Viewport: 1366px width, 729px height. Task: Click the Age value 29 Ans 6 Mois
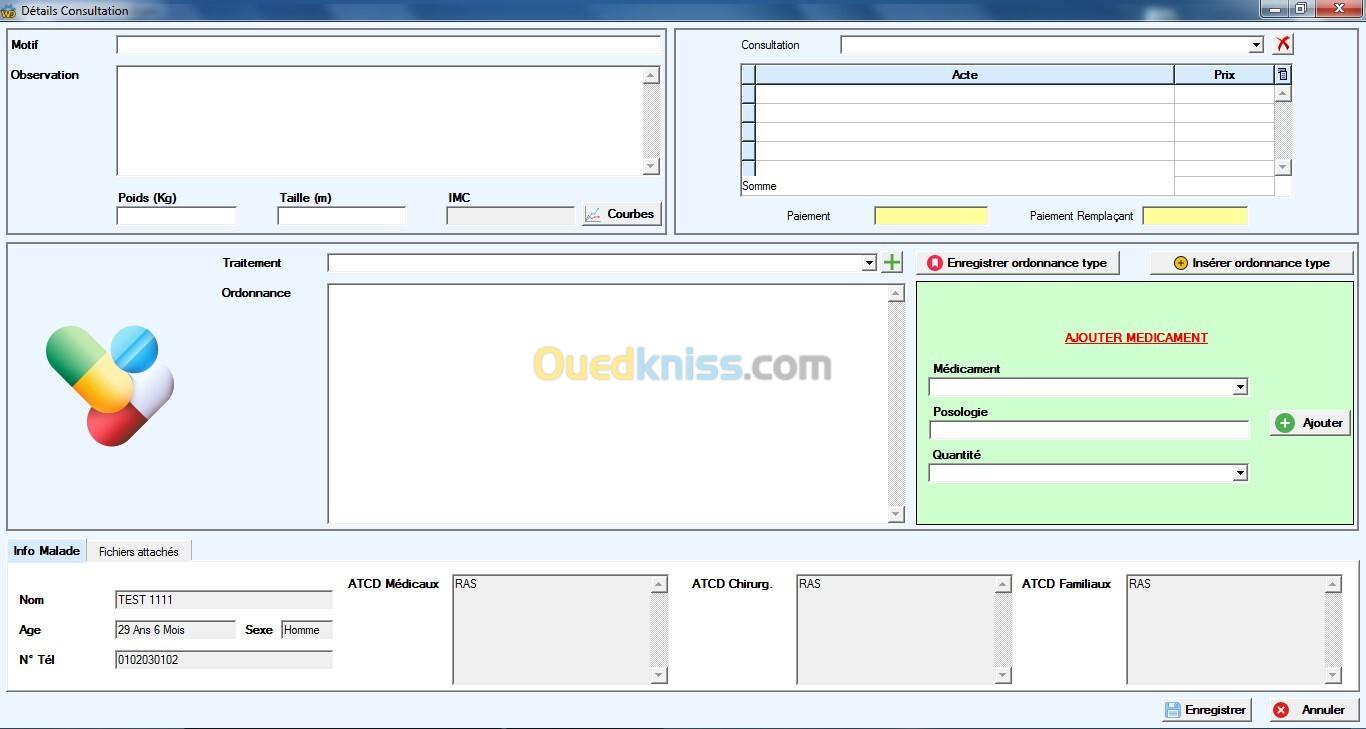[x=176, y=630]
